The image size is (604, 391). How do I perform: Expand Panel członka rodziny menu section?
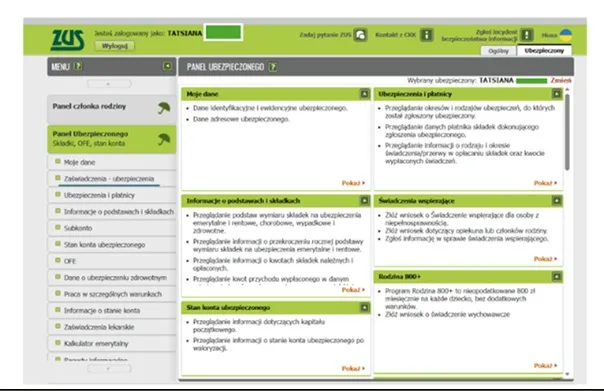pyautogui.click(x=112, y=109)
